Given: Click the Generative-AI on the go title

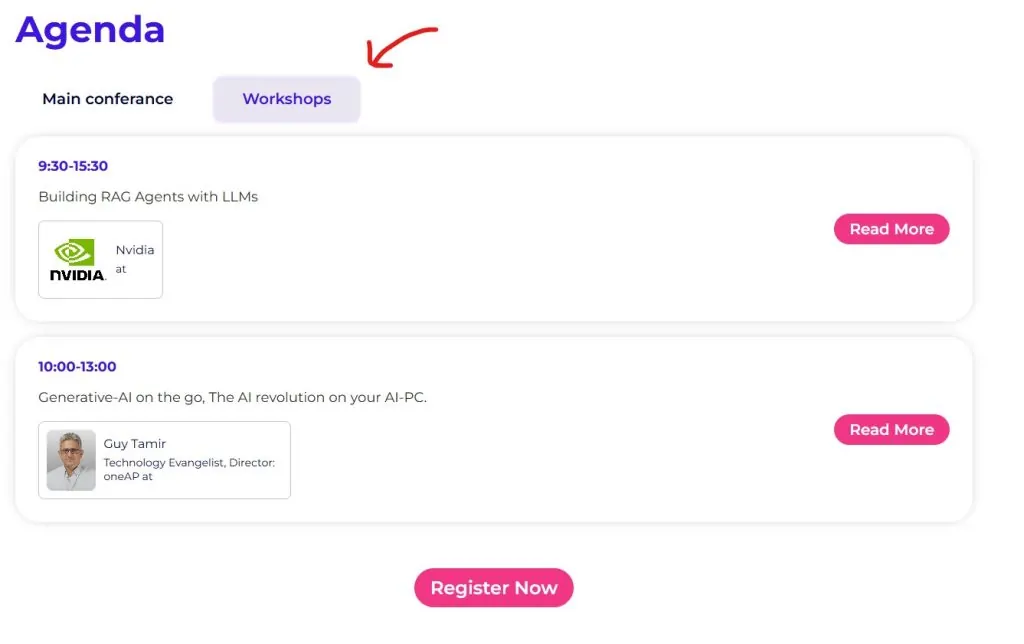Looking at the screenshot, I should pos(232,397).
